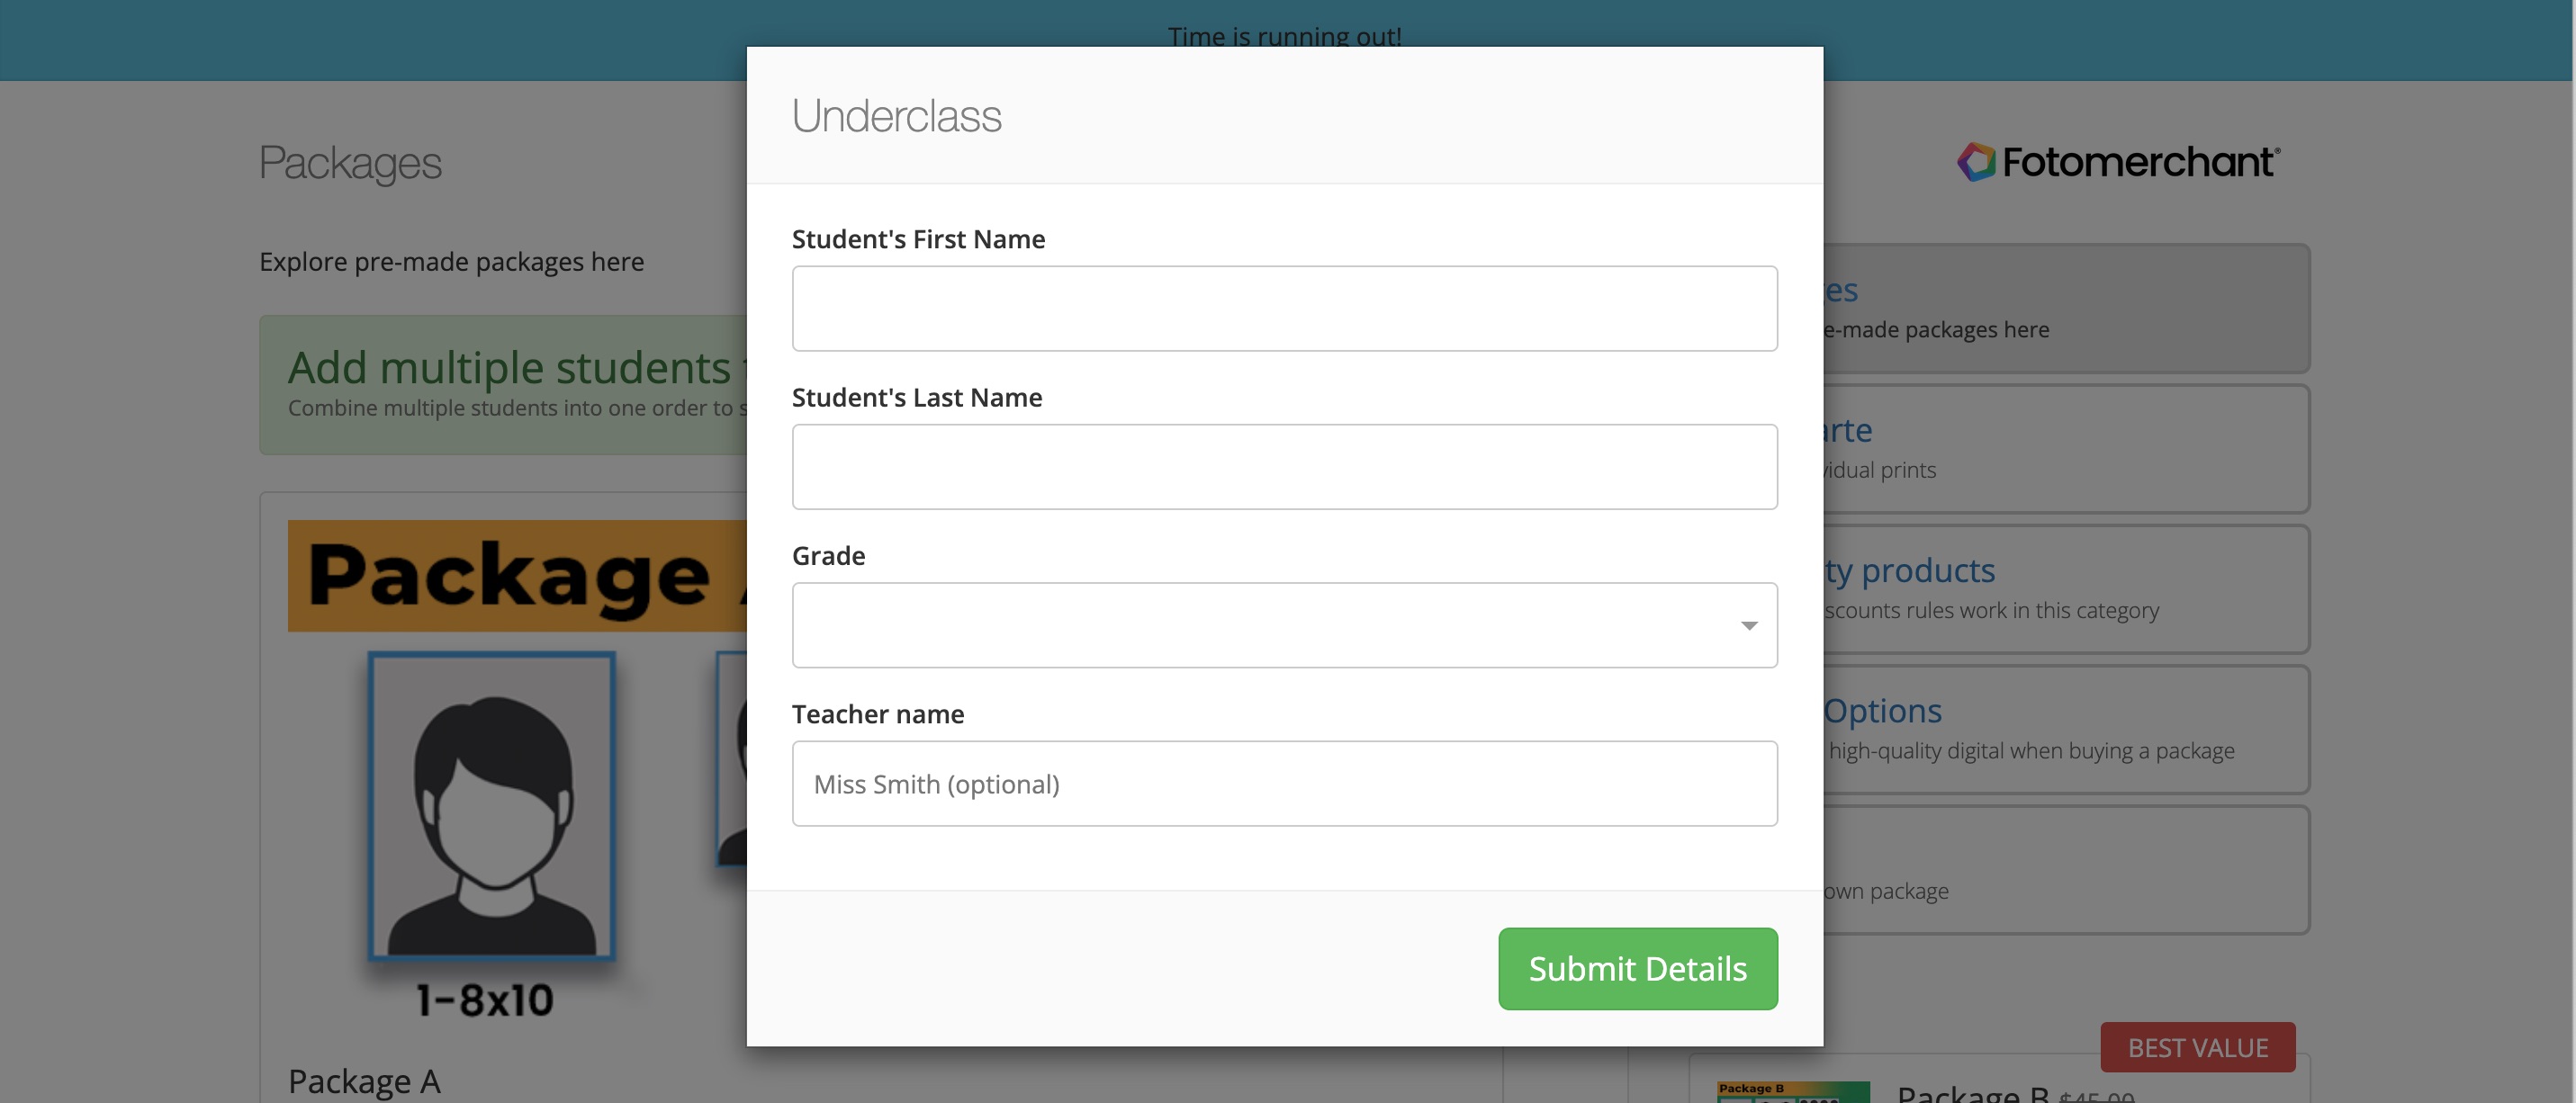Click the BEST VALUE badge
2576x1103 pixels.
click(2197, 1047)
